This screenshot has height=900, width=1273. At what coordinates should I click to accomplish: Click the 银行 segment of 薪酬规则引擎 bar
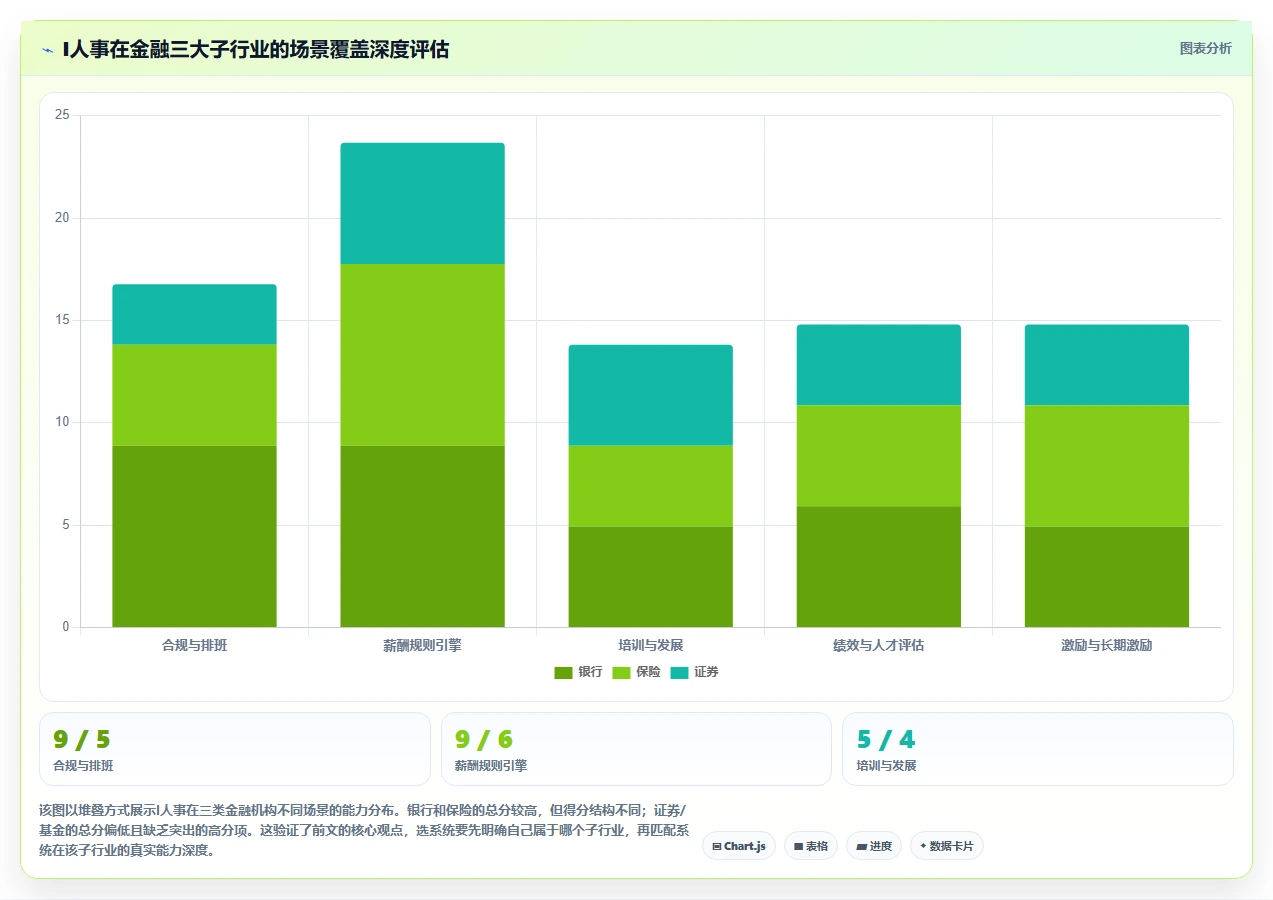click(x=422, y=536)
